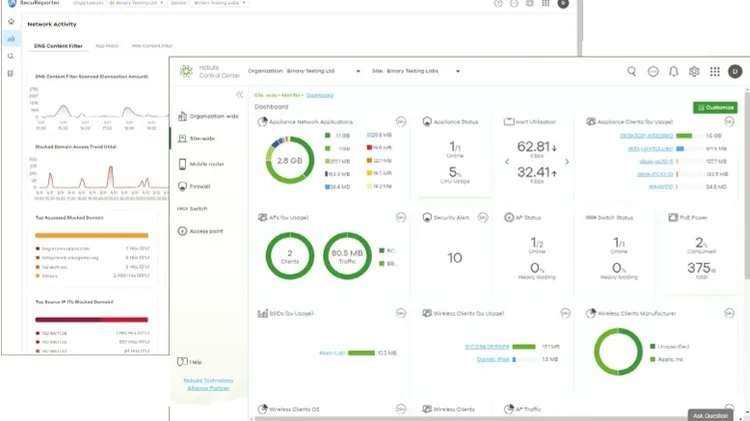Open the apps grid in Nebula header
Screen dimensions: 750x421
point(715,72)
